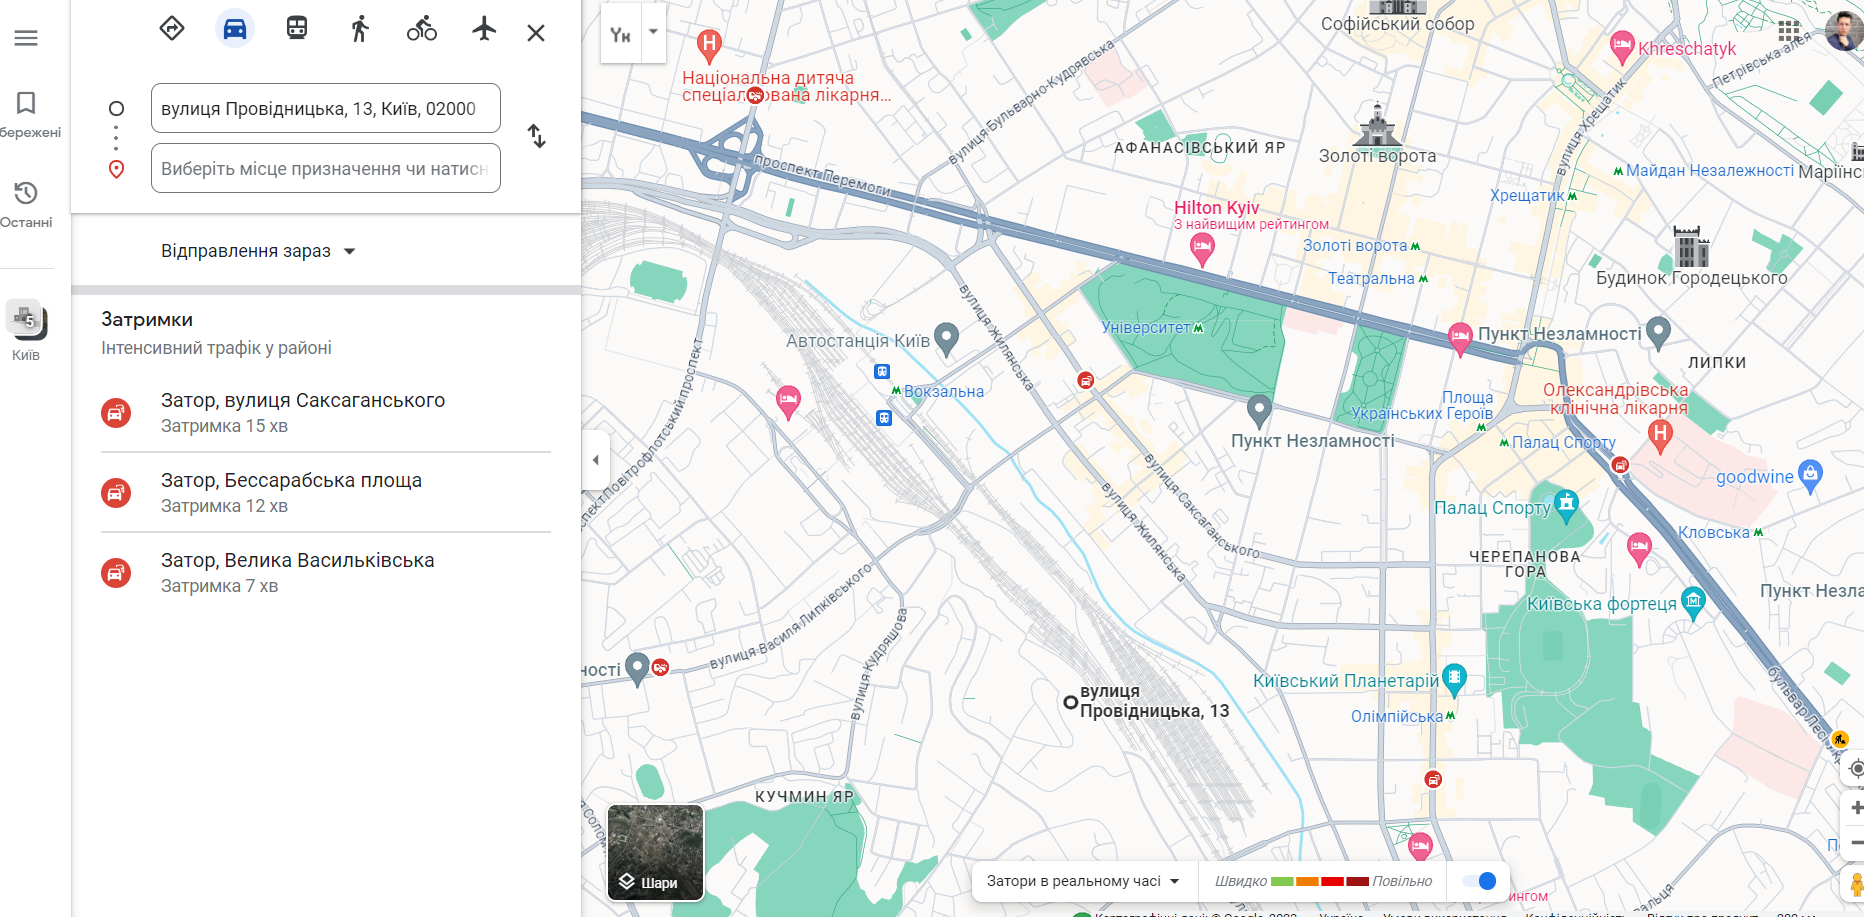Select the driving travel mode icon
The height and width of the screenshot is (917, 1864).
(x=235, y=29)
